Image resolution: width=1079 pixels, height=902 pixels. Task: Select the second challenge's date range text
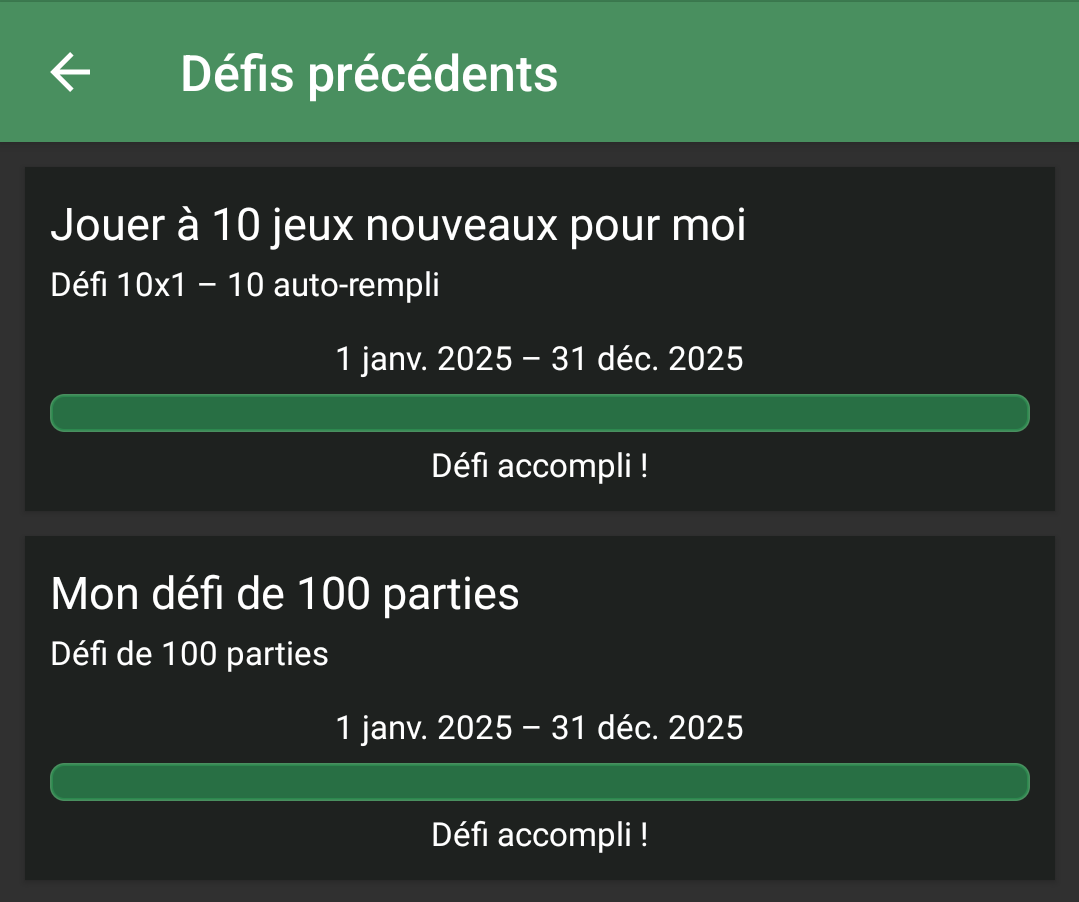click(x=538, y=727)
